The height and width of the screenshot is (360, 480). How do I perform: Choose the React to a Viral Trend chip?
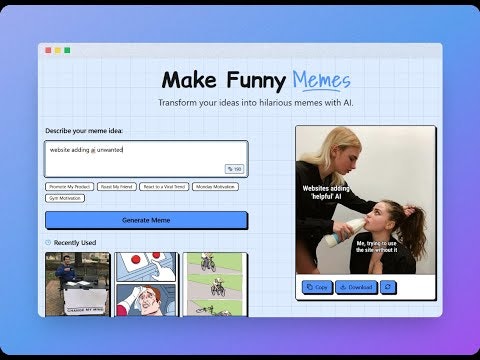pos(164,187)
